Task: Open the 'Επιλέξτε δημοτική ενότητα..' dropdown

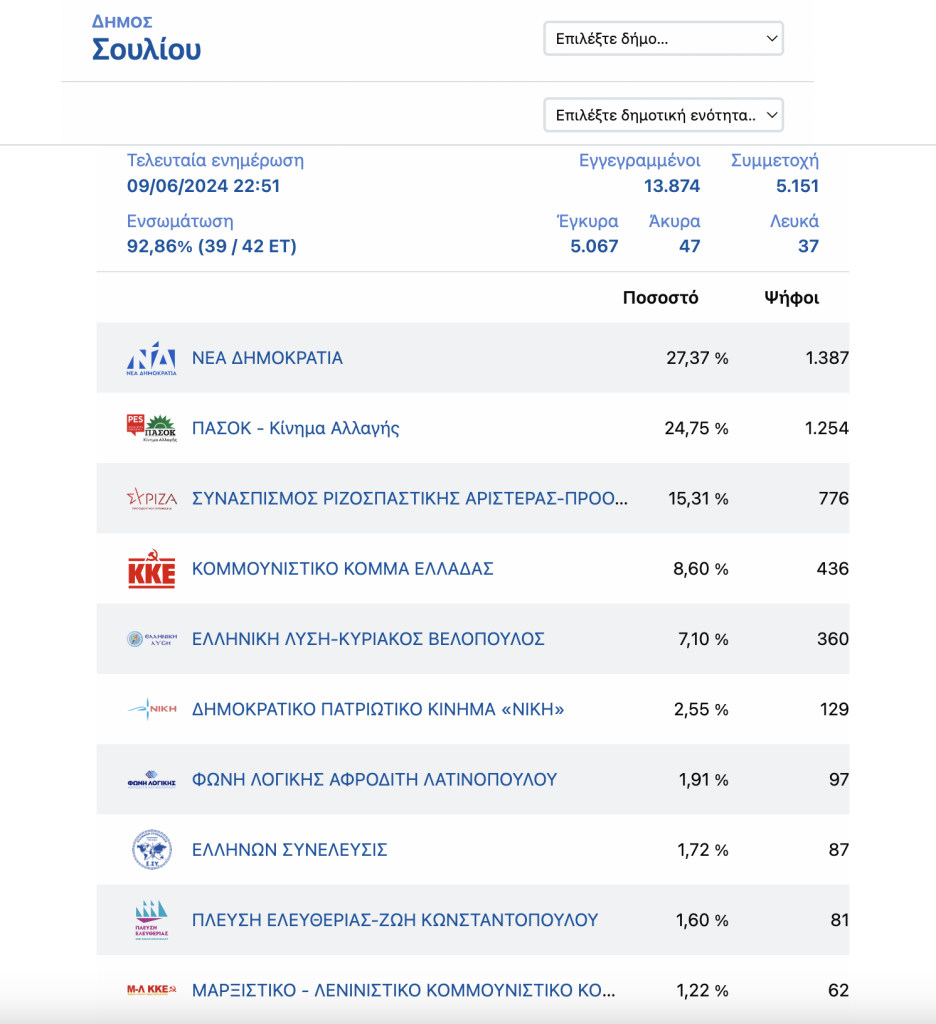Action: coord(663,115)
